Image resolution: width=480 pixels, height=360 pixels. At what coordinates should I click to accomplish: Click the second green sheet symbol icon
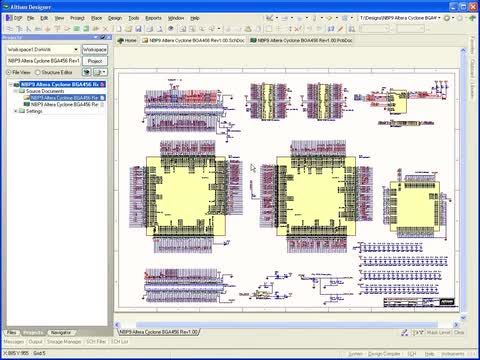86,29
